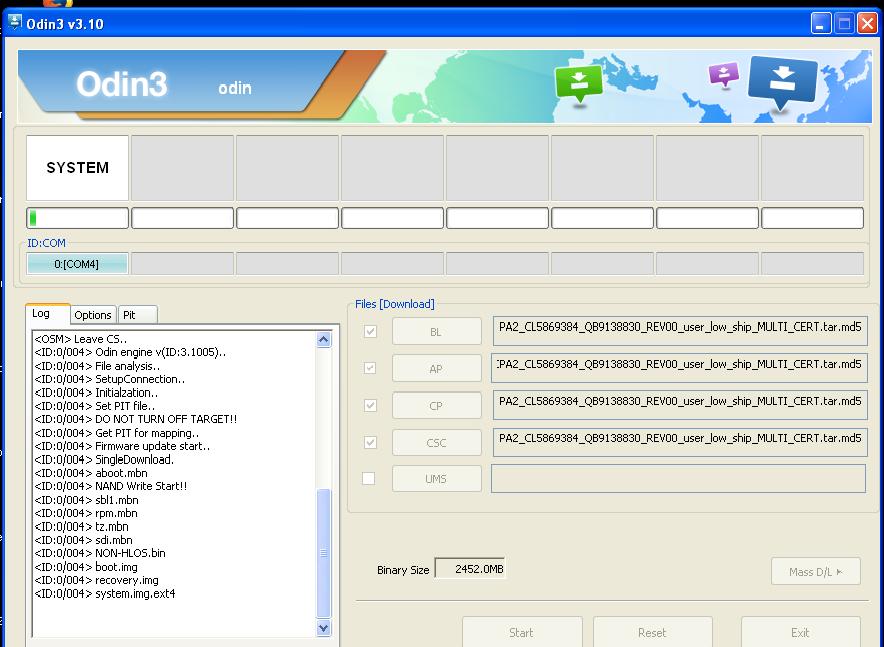
Task: Click the 'Get PIT for mapping..' log line
Action: click(x=117, y=433)
